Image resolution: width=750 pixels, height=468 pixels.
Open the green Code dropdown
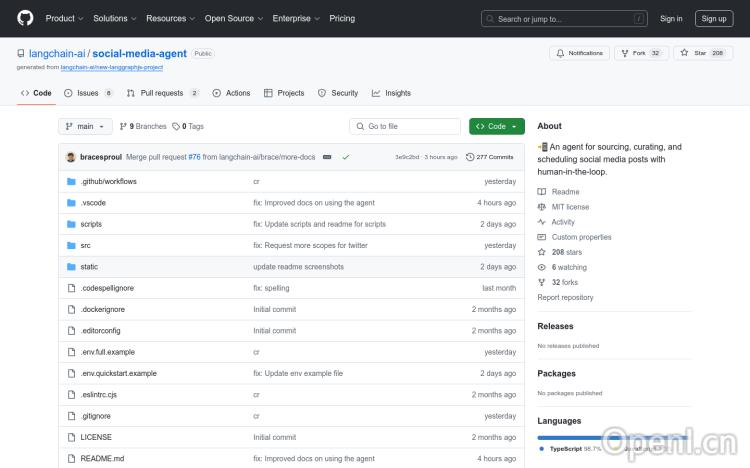tap(496, 126)
